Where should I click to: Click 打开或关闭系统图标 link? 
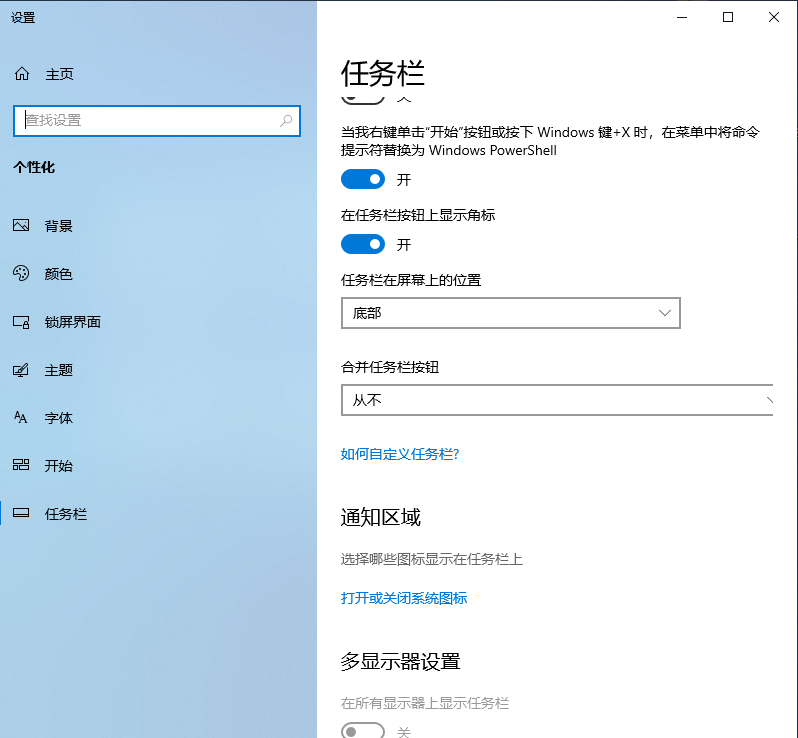pyautogui.click(x=404, y=598)
